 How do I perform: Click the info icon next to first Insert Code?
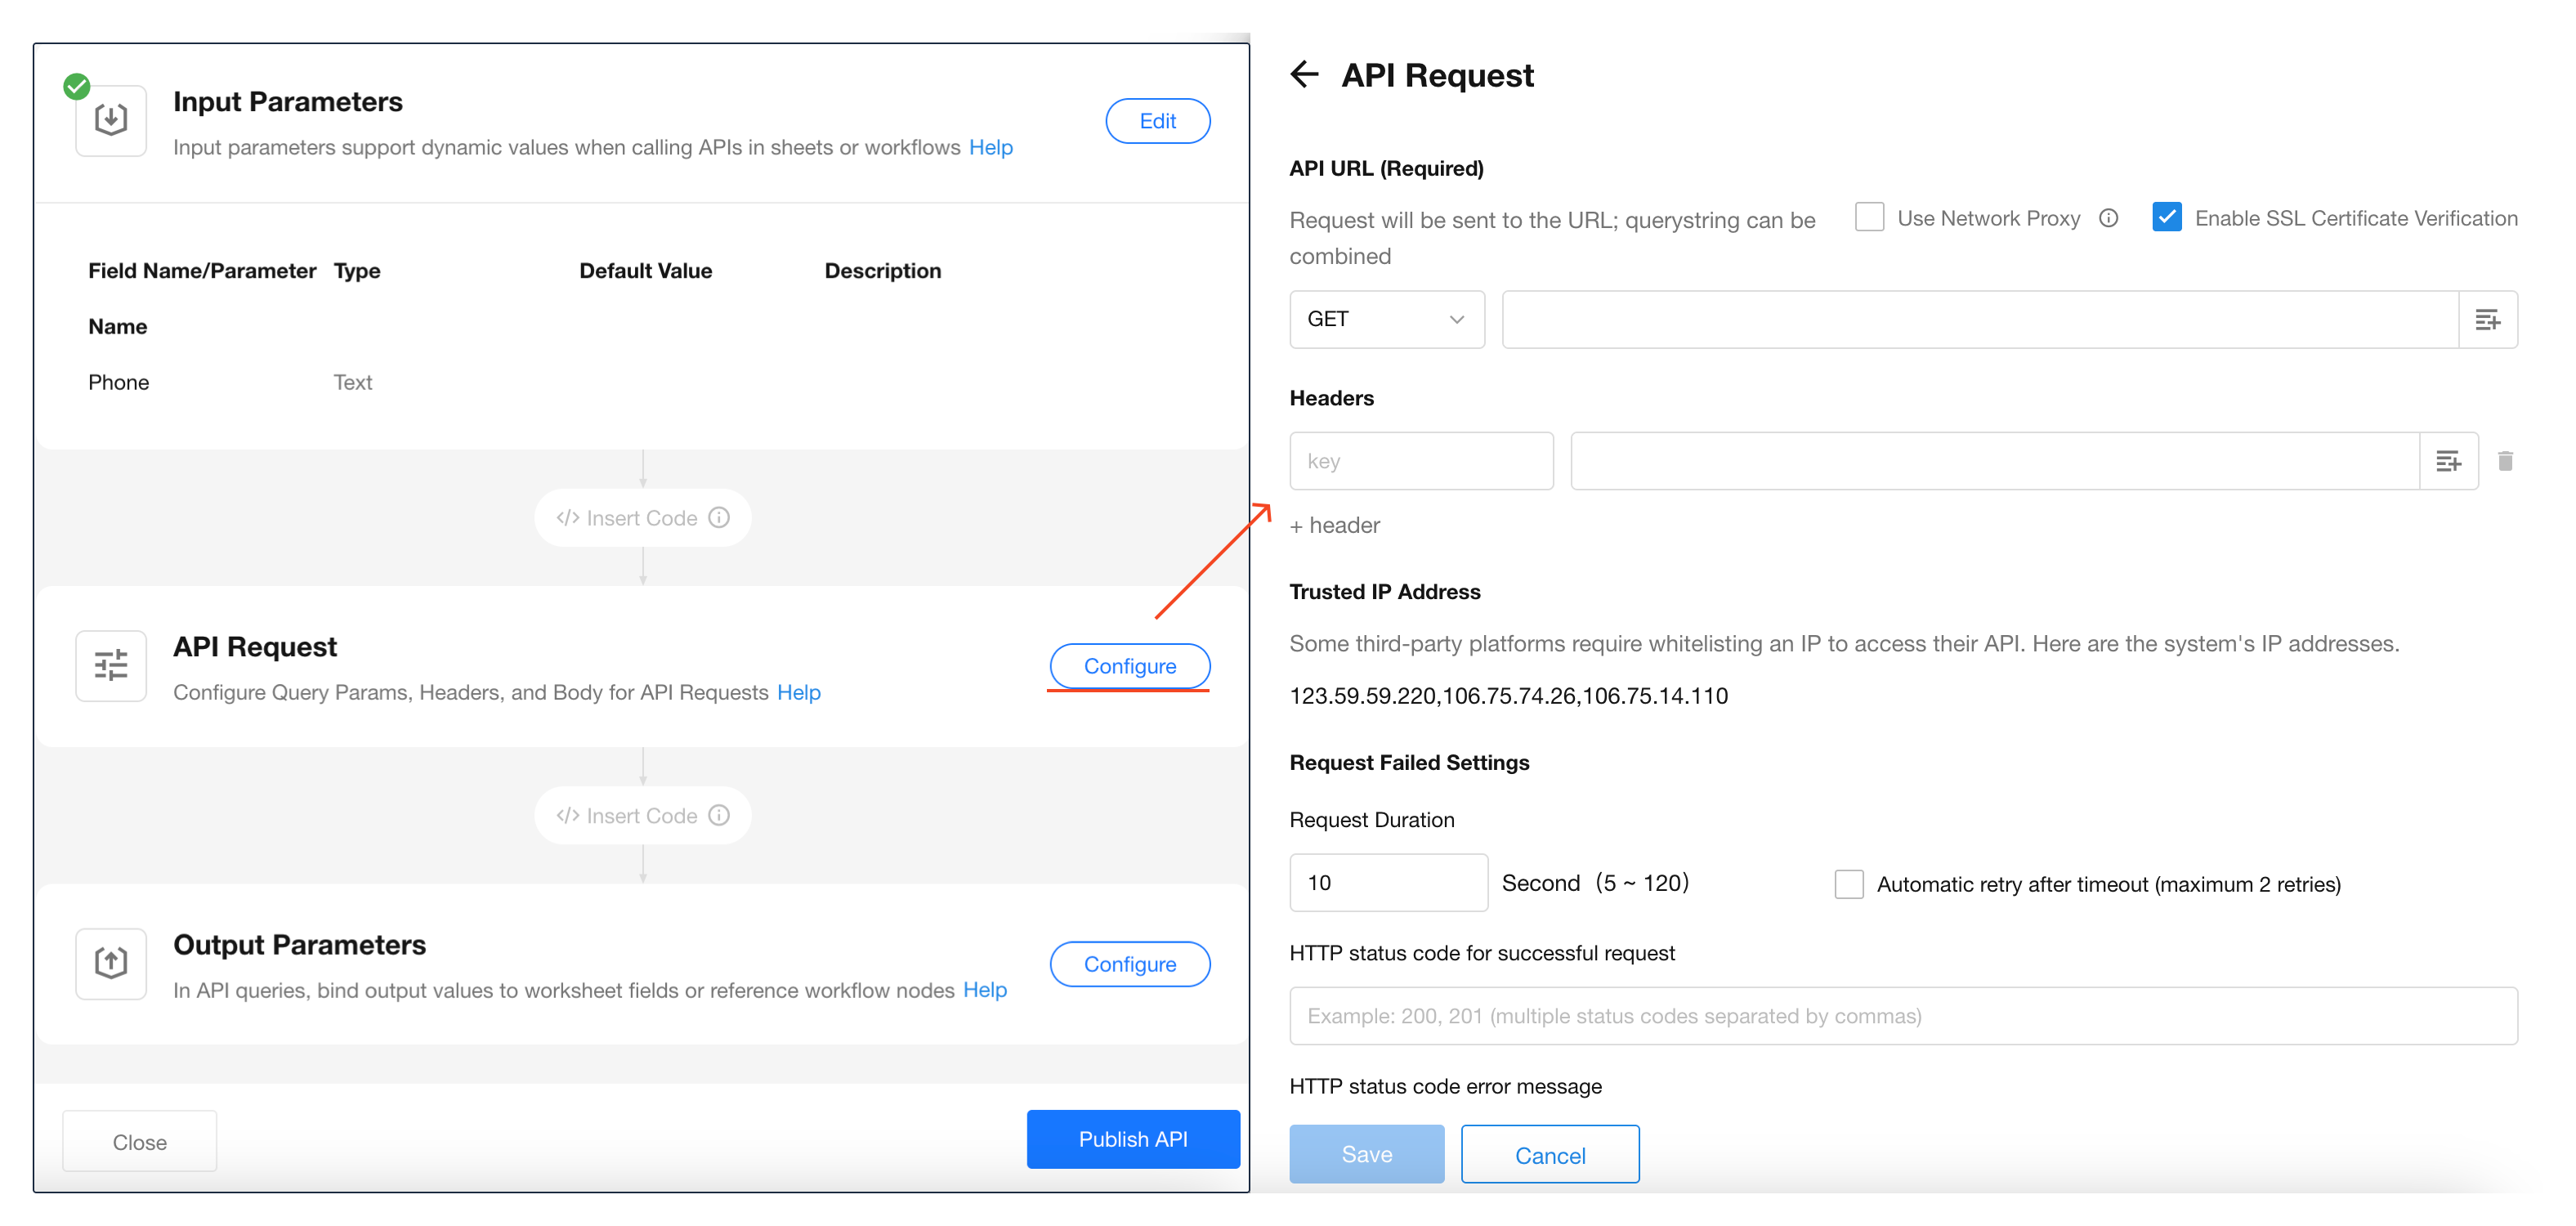(x=719, y=518)
